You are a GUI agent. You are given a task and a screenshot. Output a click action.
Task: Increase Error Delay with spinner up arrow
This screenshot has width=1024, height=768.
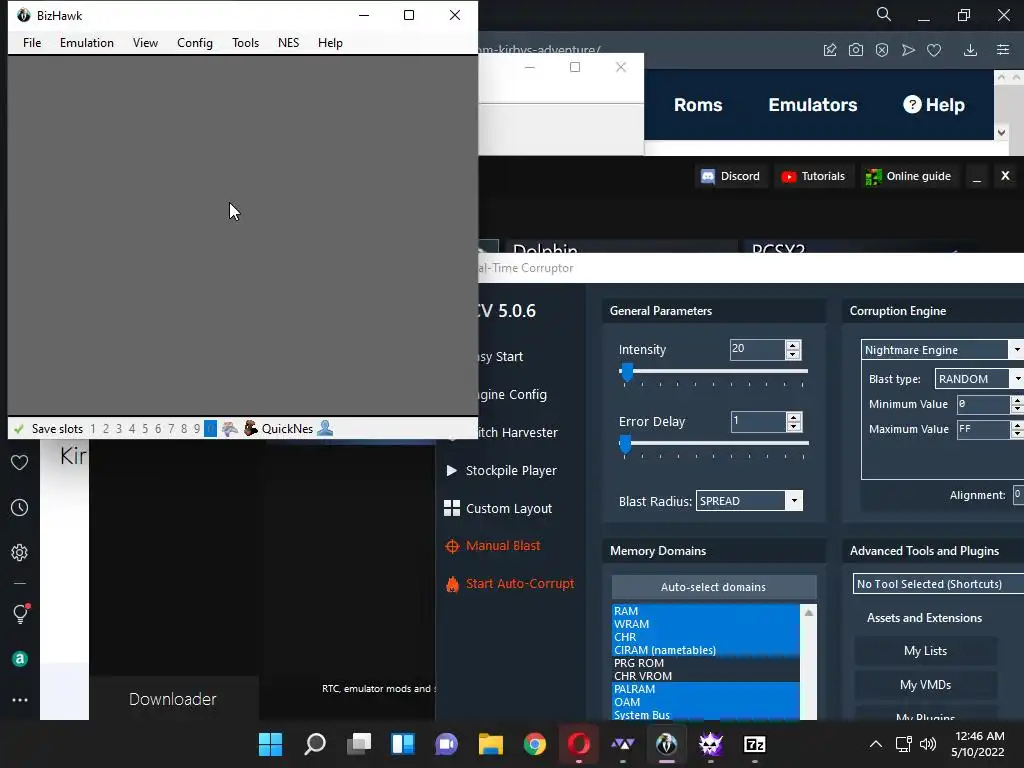793,417
